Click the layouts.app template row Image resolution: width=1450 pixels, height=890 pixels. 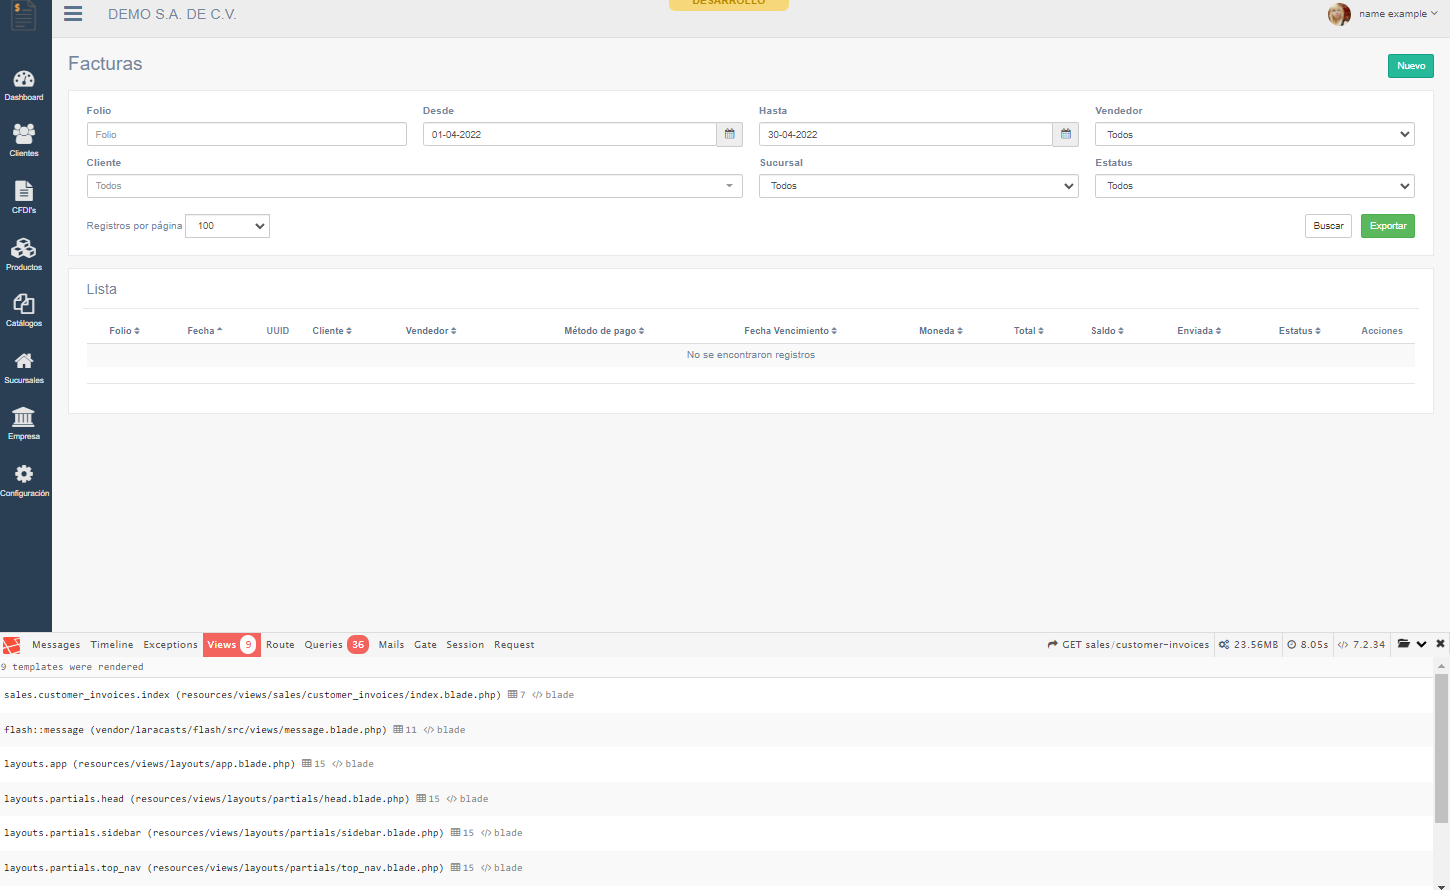pos(717,764)
